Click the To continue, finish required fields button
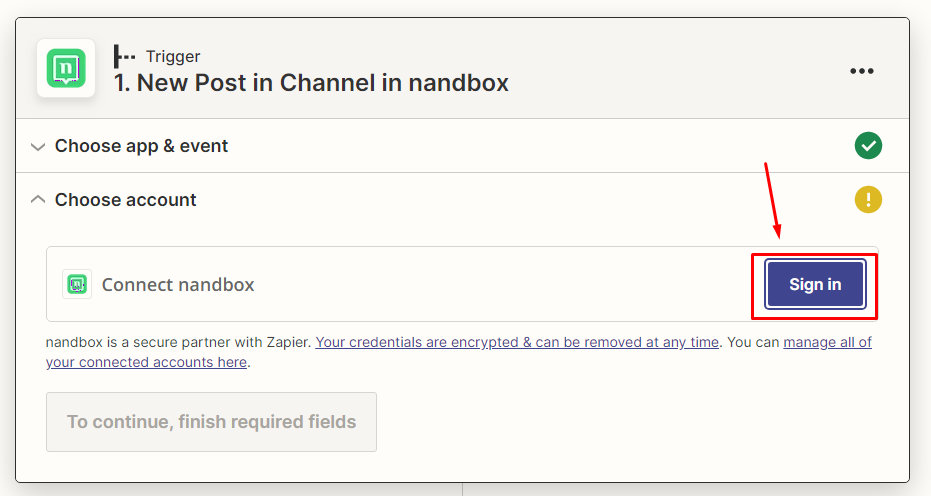This screenshot has width=931, height=496. pyautogui.click(x=211, y=422)
